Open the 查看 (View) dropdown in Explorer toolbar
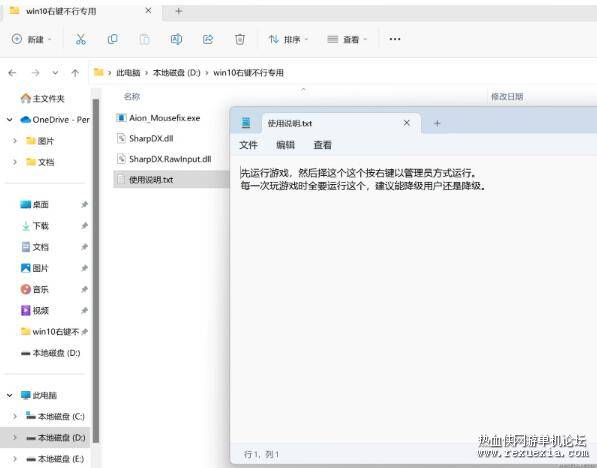 coord(347,39)
